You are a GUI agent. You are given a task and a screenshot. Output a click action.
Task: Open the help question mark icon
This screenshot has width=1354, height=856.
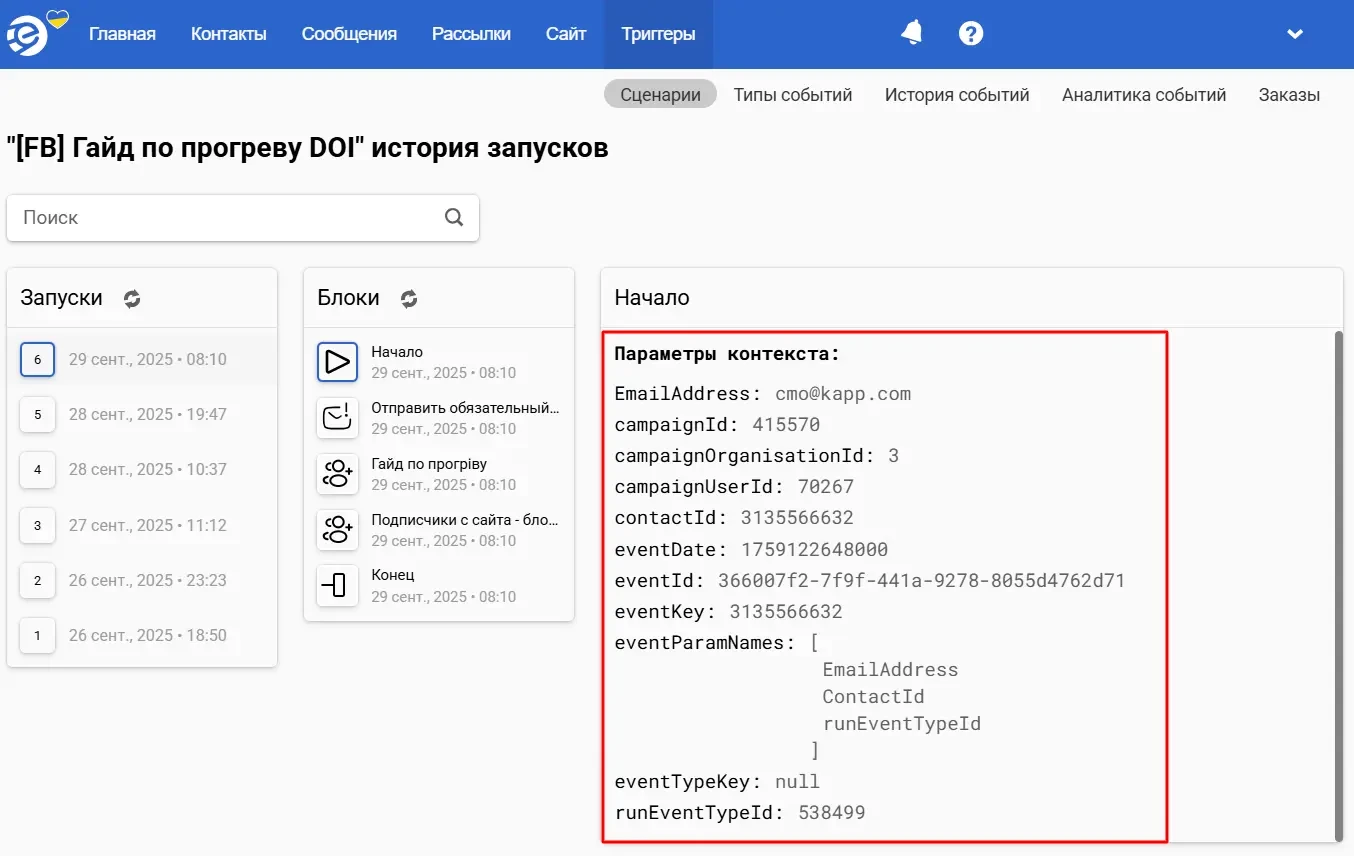coord(970,33)
